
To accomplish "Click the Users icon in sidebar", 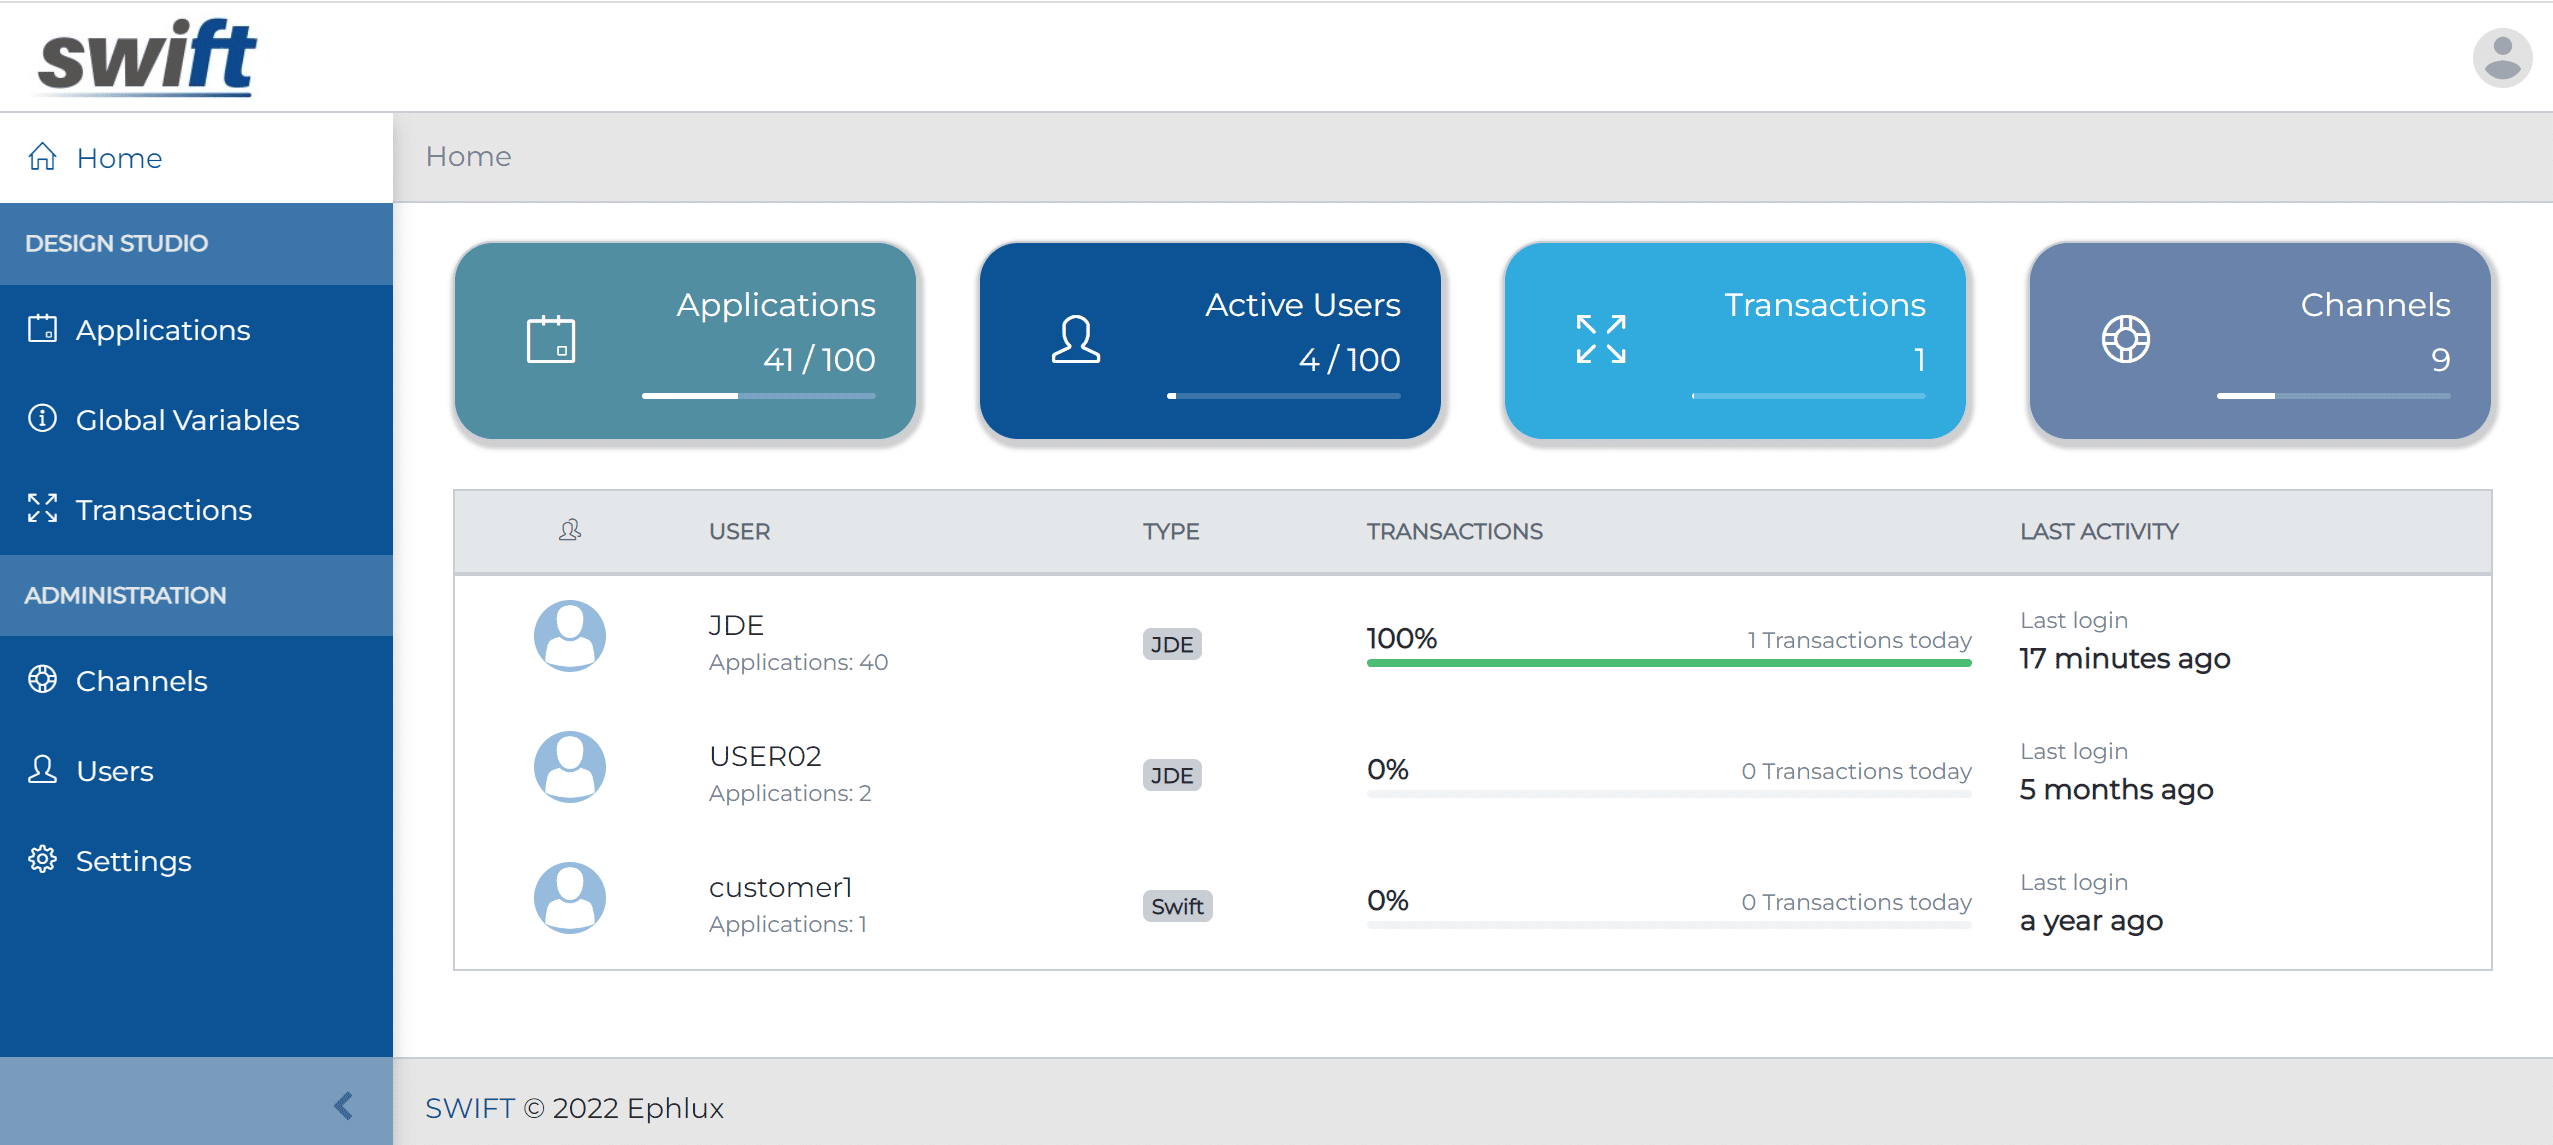I will point(42,769).
